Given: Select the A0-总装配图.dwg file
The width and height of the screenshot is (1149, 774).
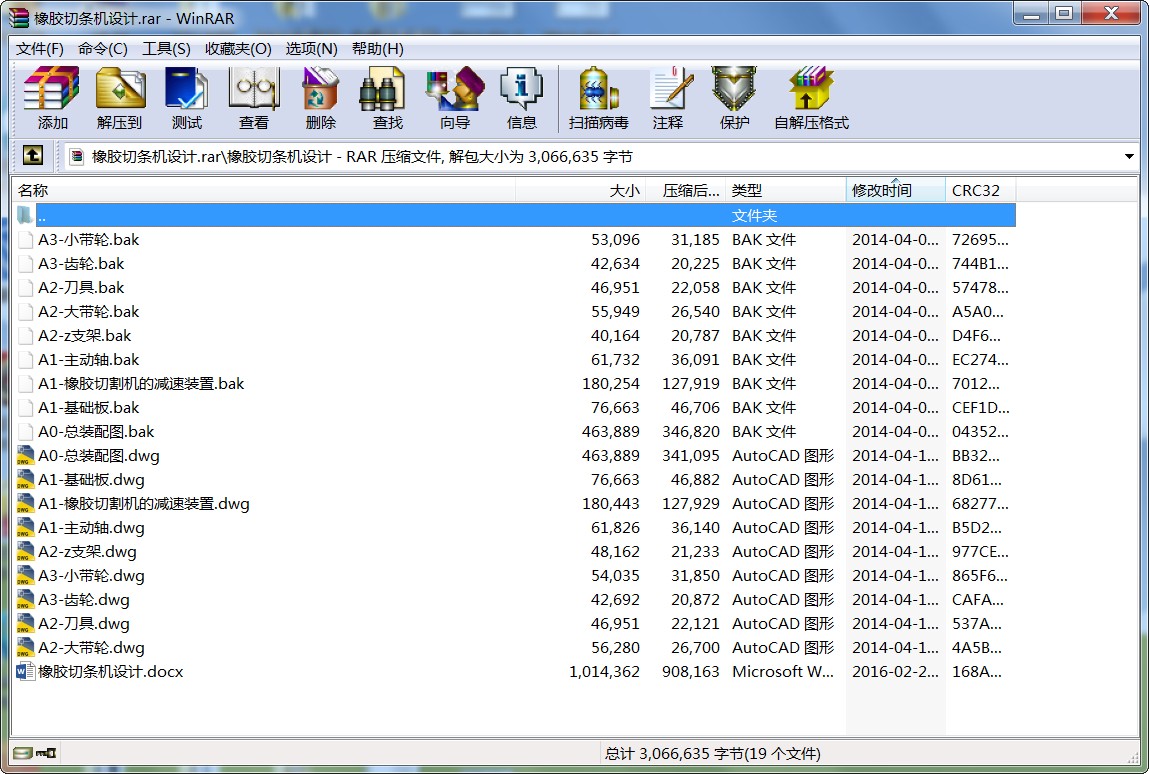Looking at the screenshot, I should 98,456.
